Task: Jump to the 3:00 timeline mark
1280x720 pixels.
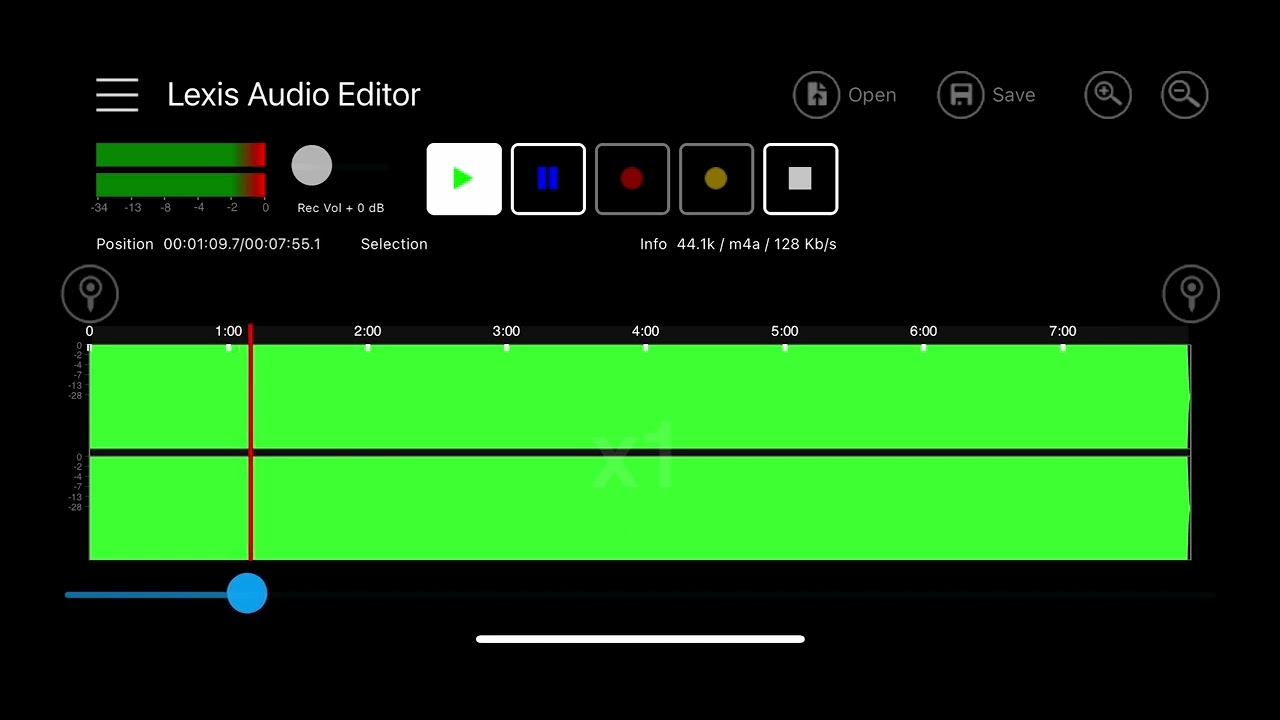Action: click(x=507, y=331)
